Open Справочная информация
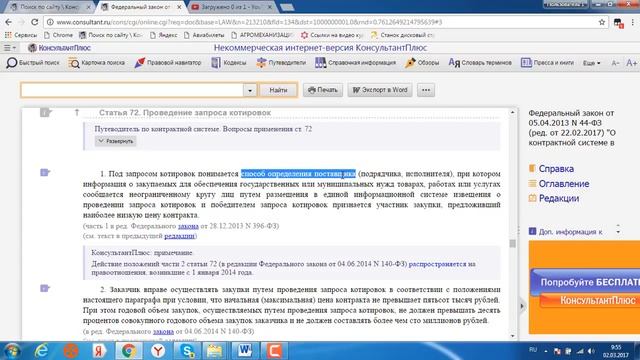 (x=356, y=63)
